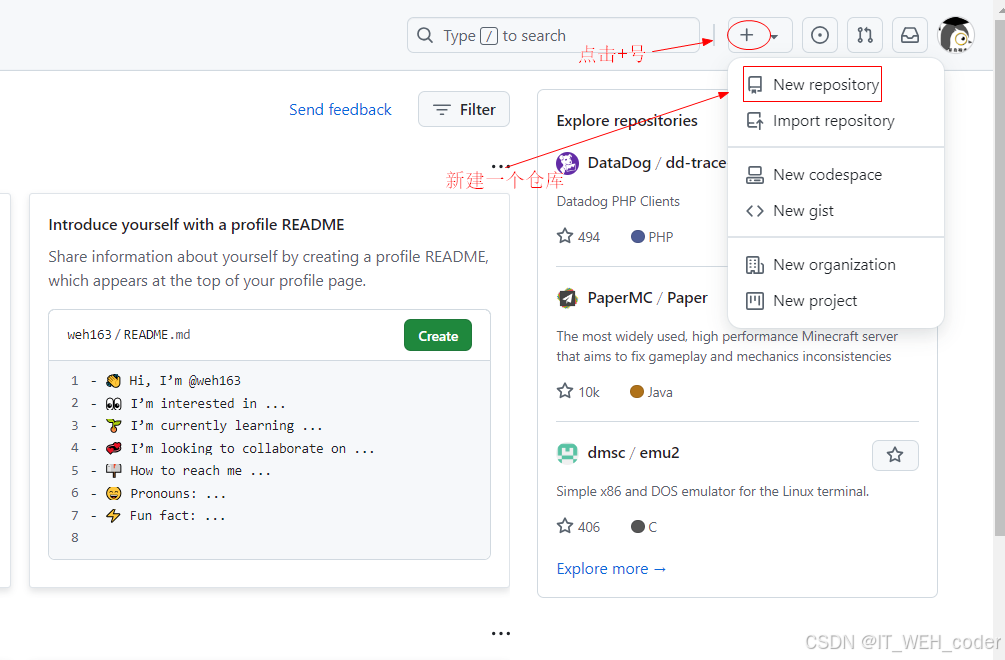Click the three-dots menu above README card
Viewport: 1005px width, 660px height.
[x=501, y=167]
